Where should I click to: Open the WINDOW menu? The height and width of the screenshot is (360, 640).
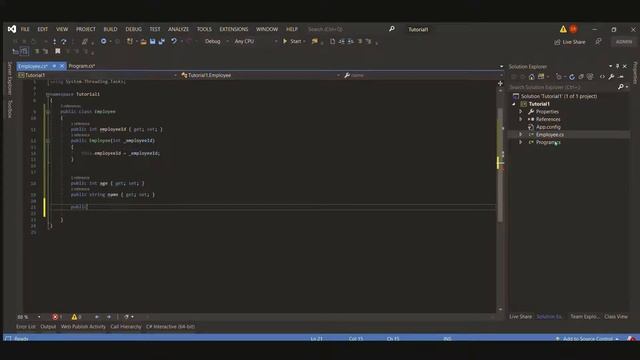point(267,29)
